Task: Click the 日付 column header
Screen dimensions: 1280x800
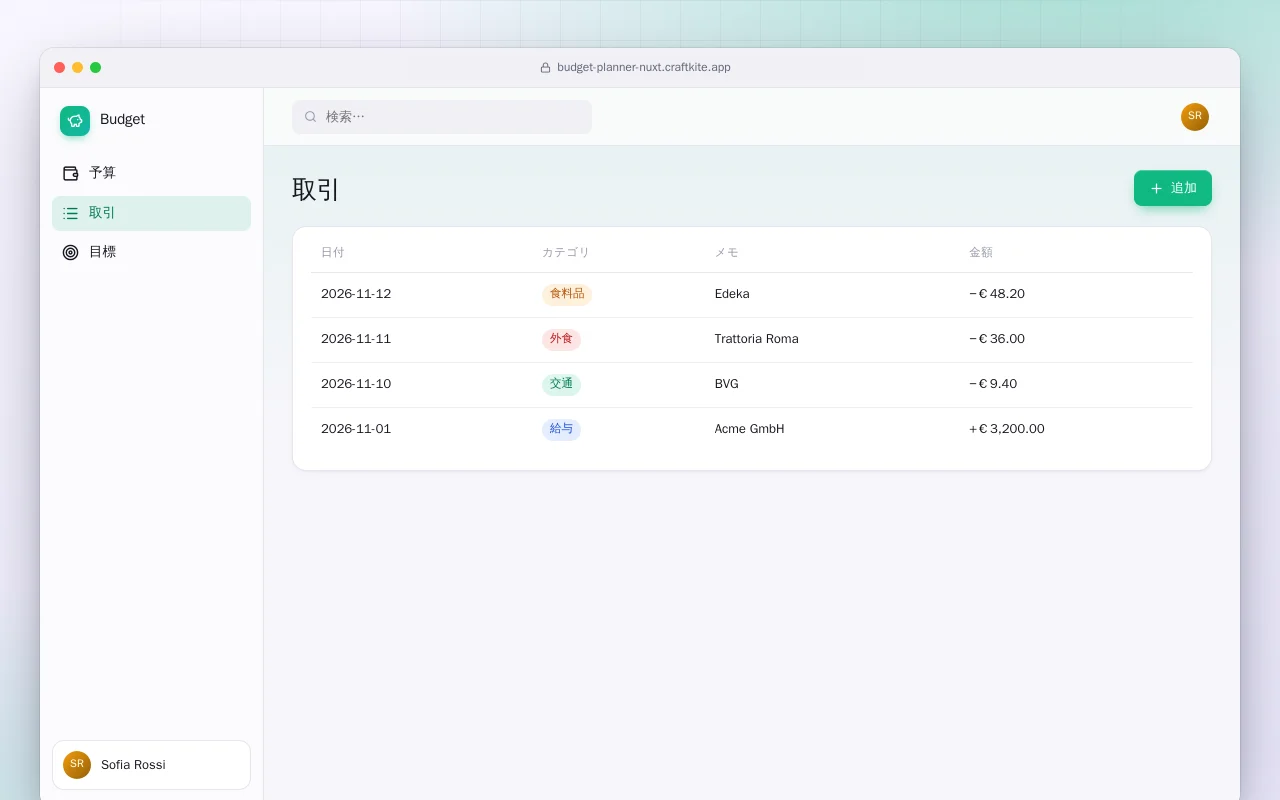Action: pos(333,253)
